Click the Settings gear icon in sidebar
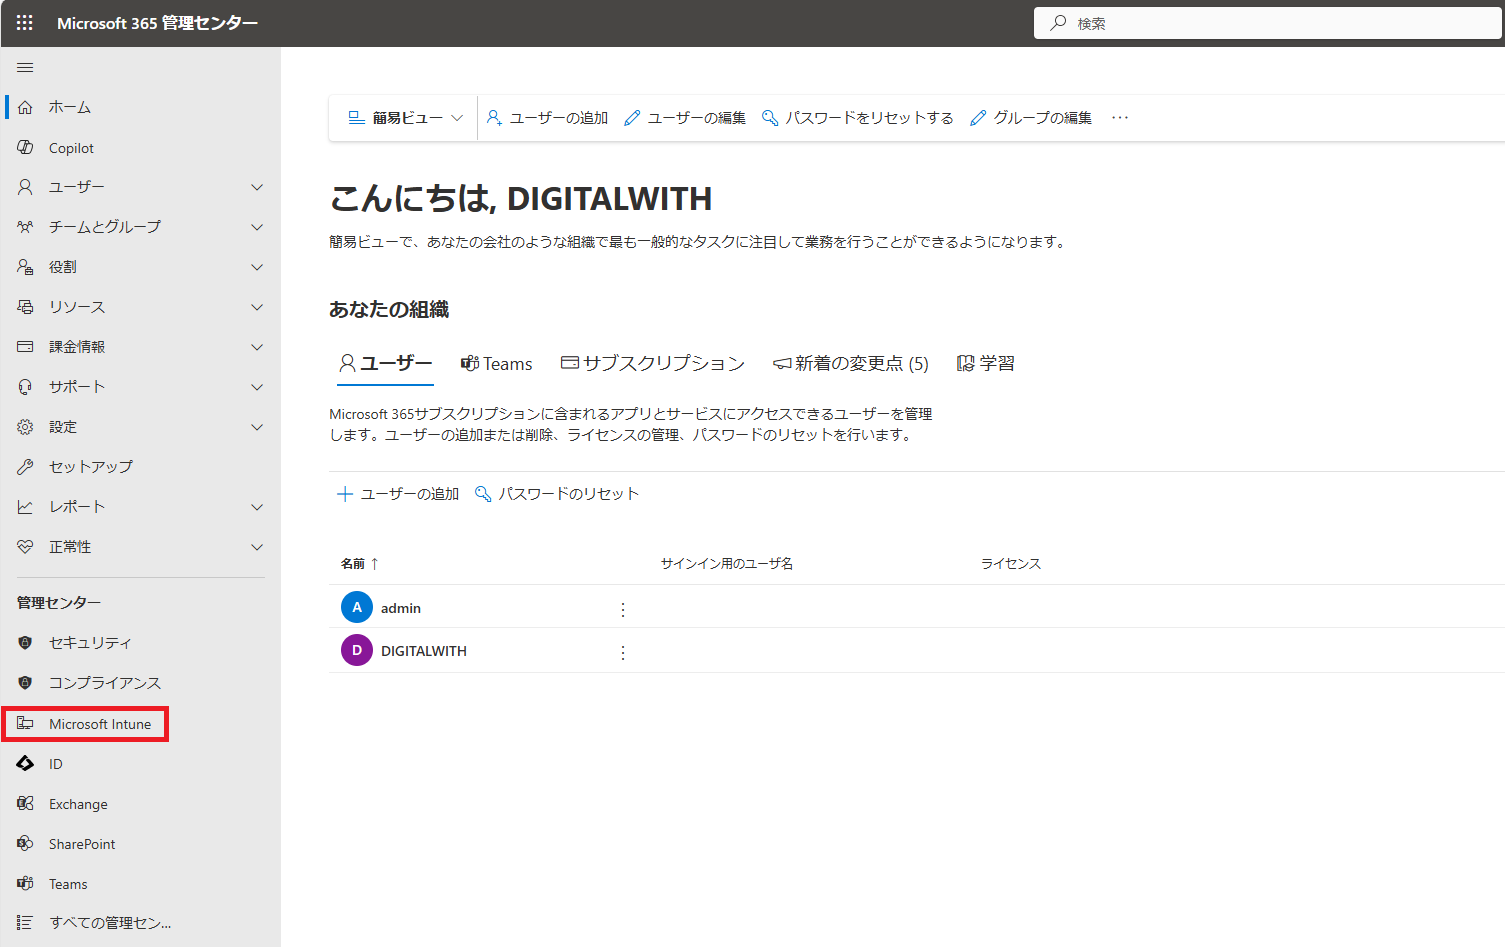Screen dimensions: 1505x947 coord(25,427)
